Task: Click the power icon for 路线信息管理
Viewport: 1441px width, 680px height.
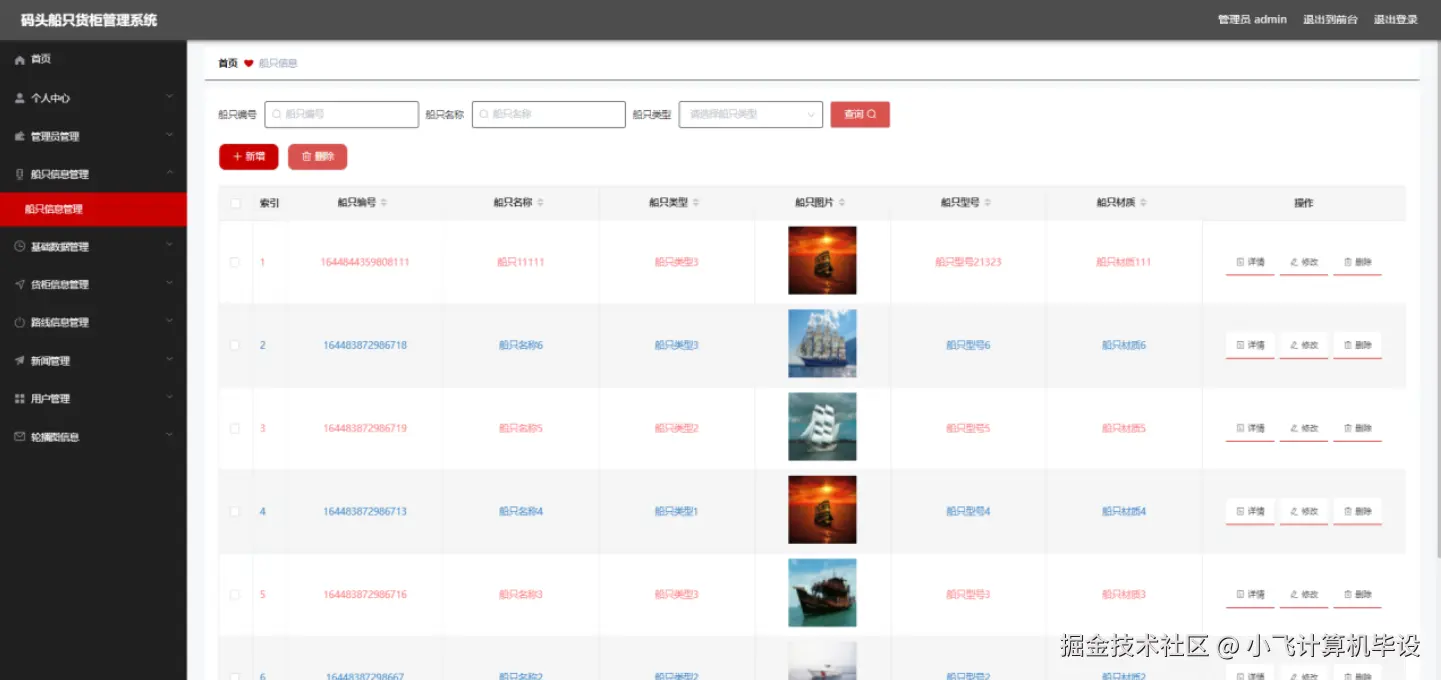Action: [20, 323]
